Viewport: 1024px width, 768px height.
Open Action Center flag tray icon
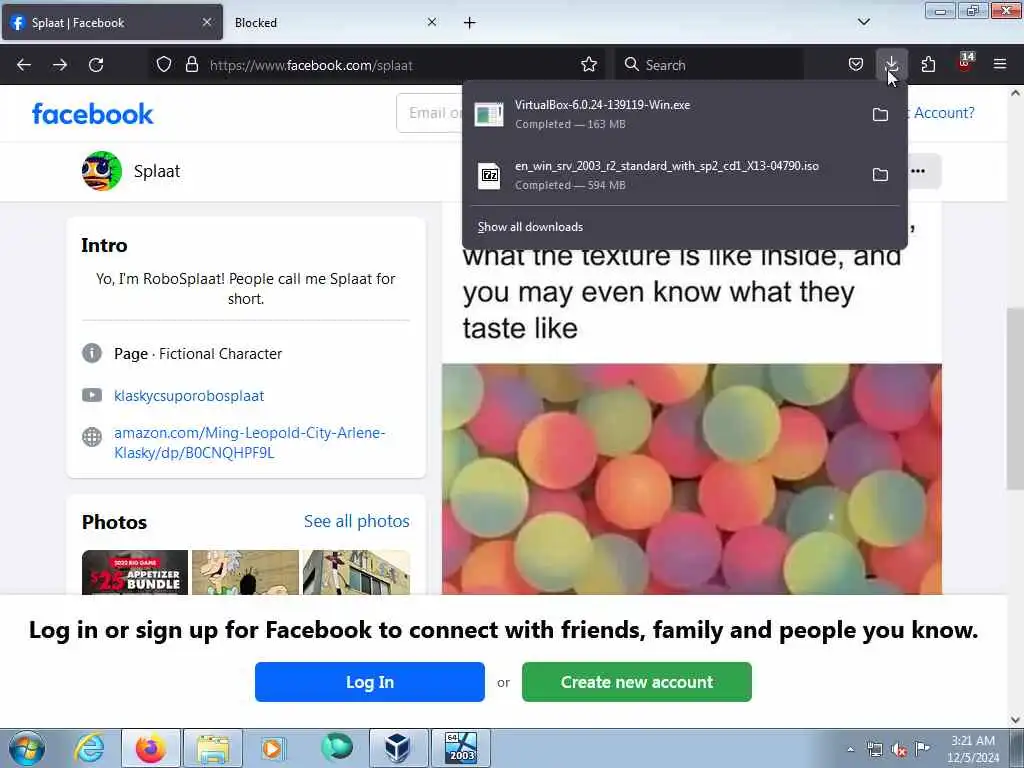(x=922, y=749)
